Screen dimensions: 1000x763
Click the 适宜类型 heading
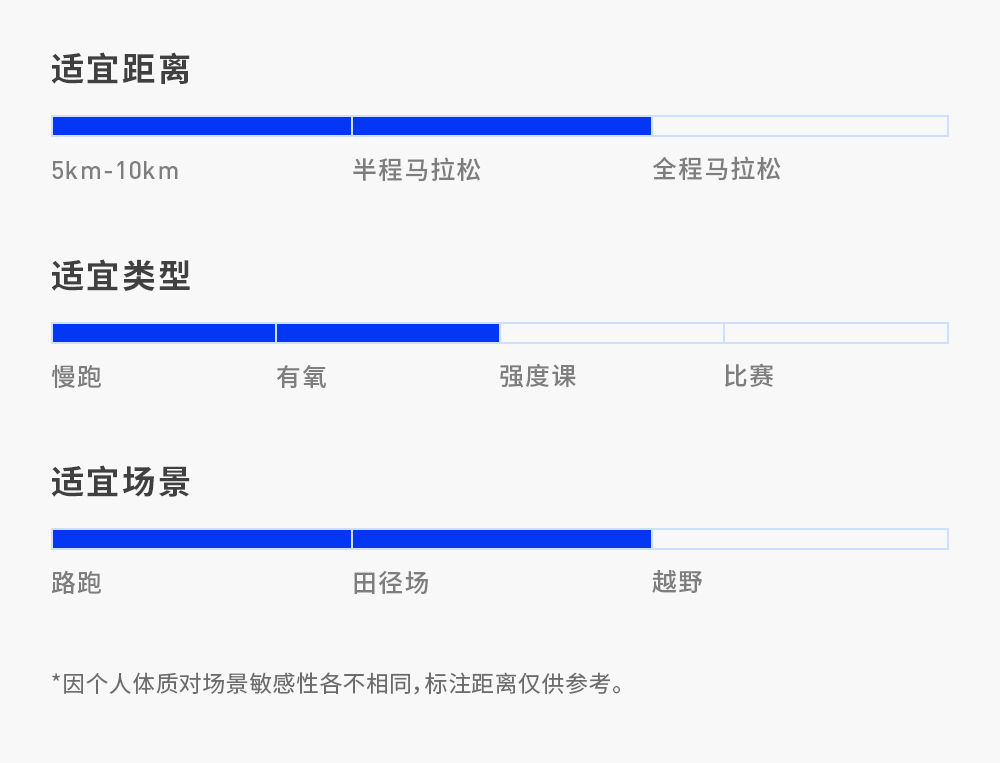121,277
